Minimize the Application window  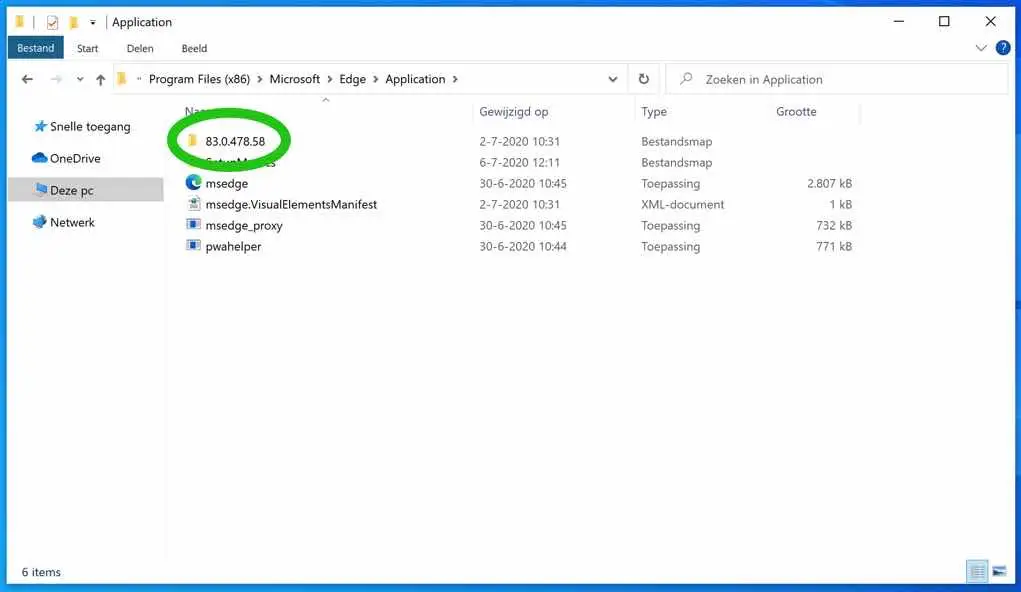point(899,21)
